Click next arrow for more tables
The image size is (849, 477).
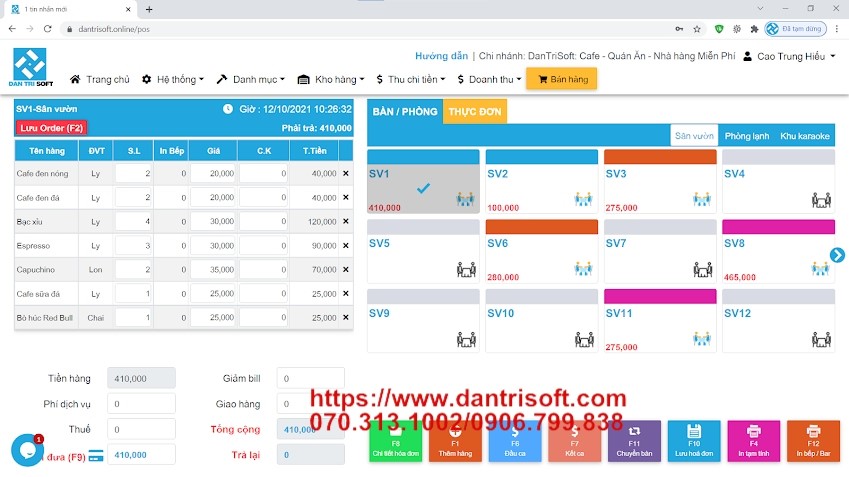837,254
